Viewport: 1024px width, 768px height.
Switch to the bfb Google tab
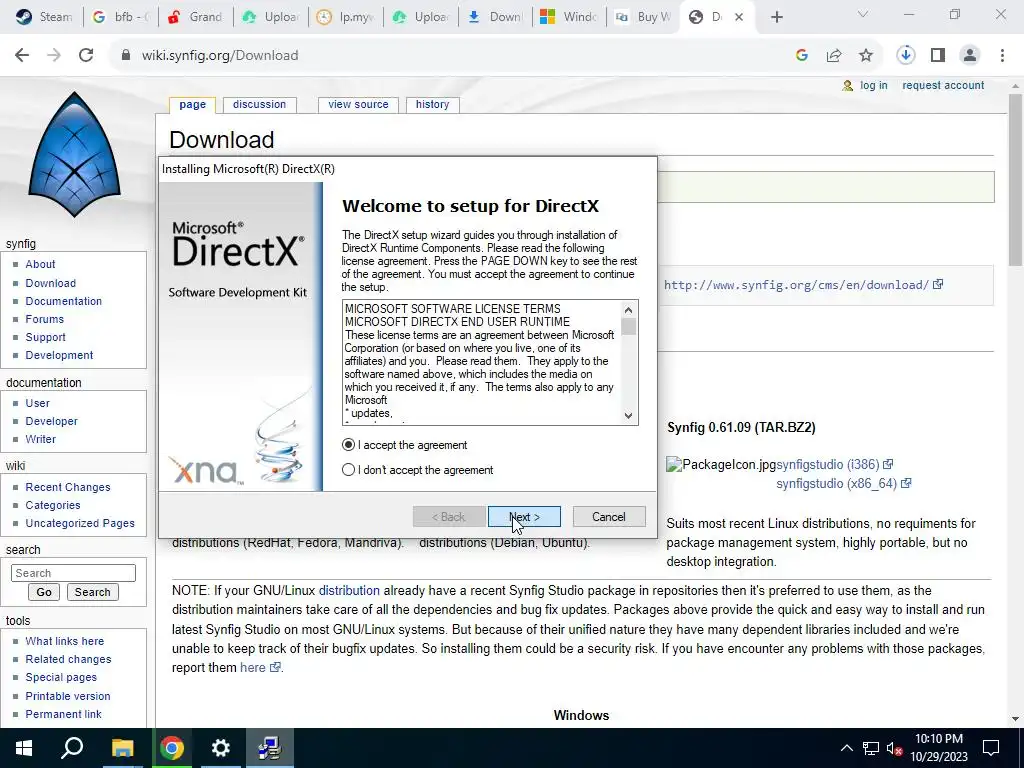(x=121, y=17)
